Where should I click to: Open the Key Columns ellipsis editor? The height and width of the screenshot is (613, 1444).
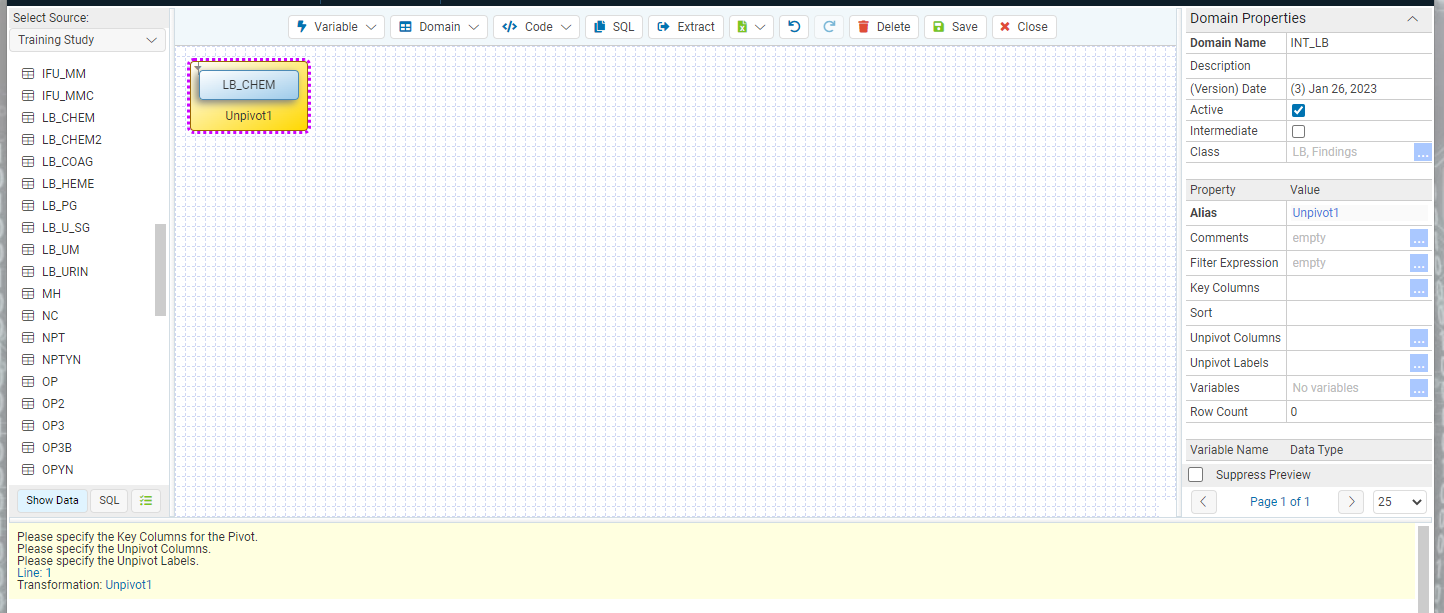1418,288
